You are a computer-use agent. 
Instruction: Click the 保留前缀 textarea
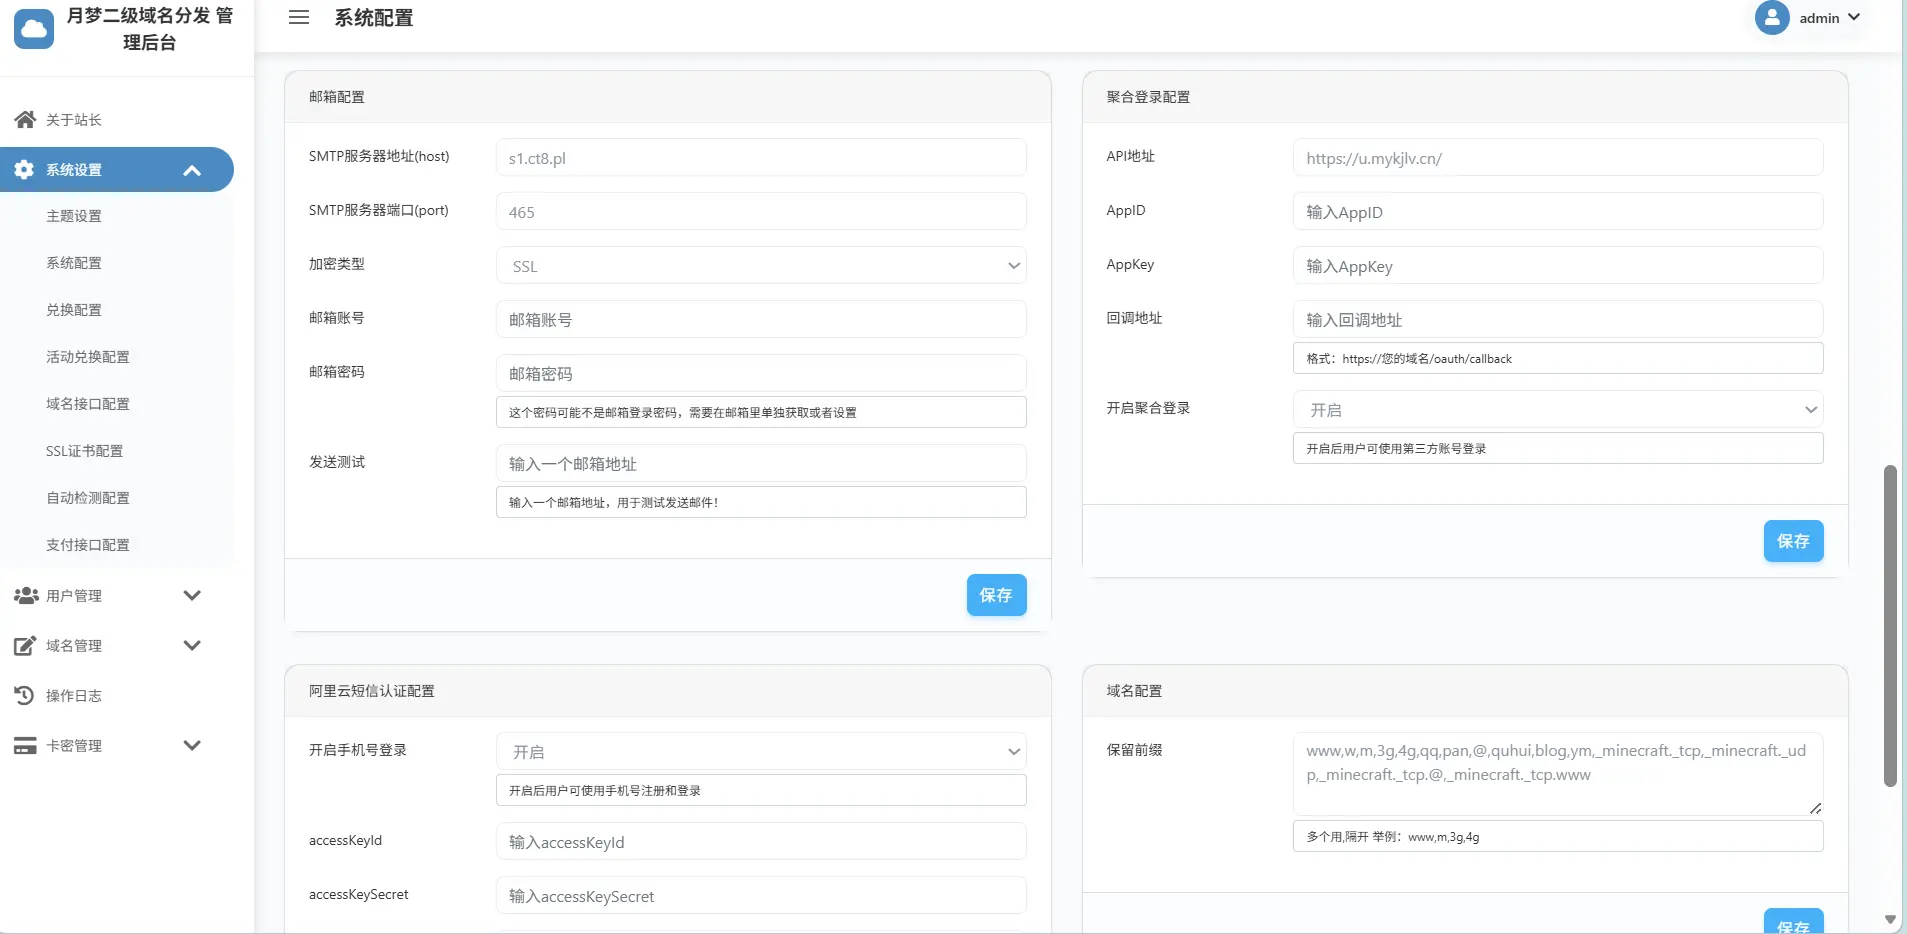(1558, 775)
